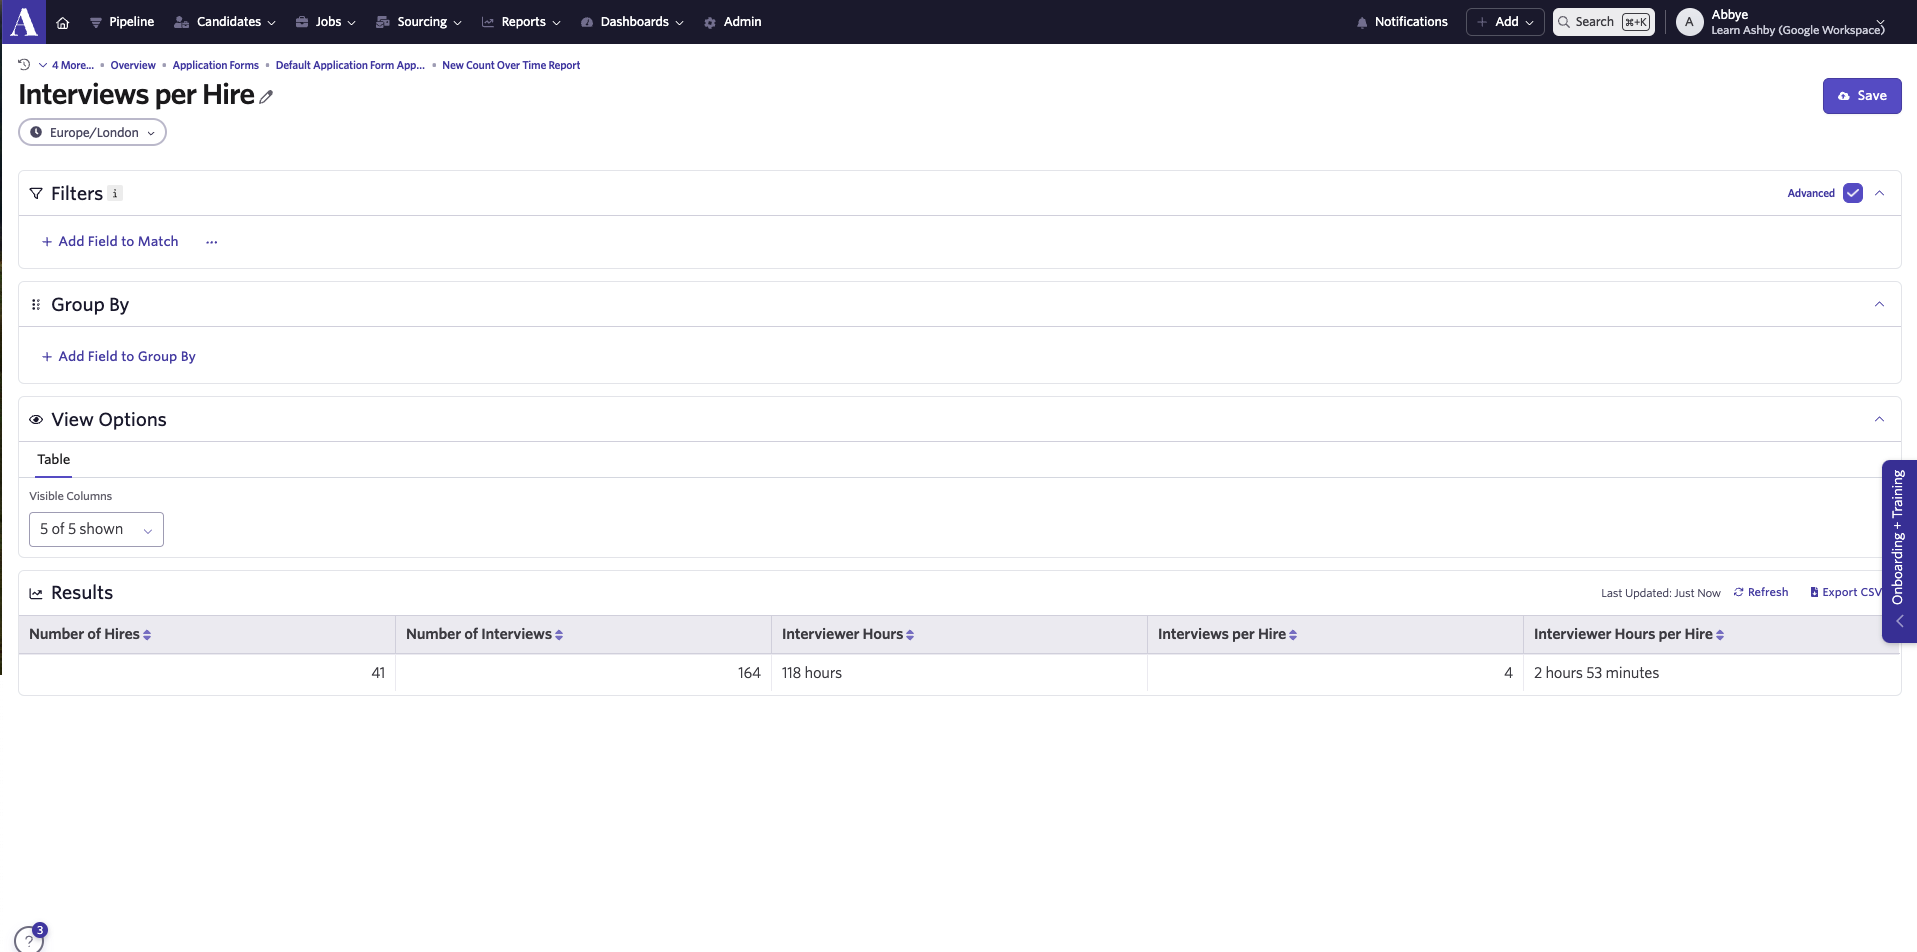Change the Europe/London timezone

(92, 133)
